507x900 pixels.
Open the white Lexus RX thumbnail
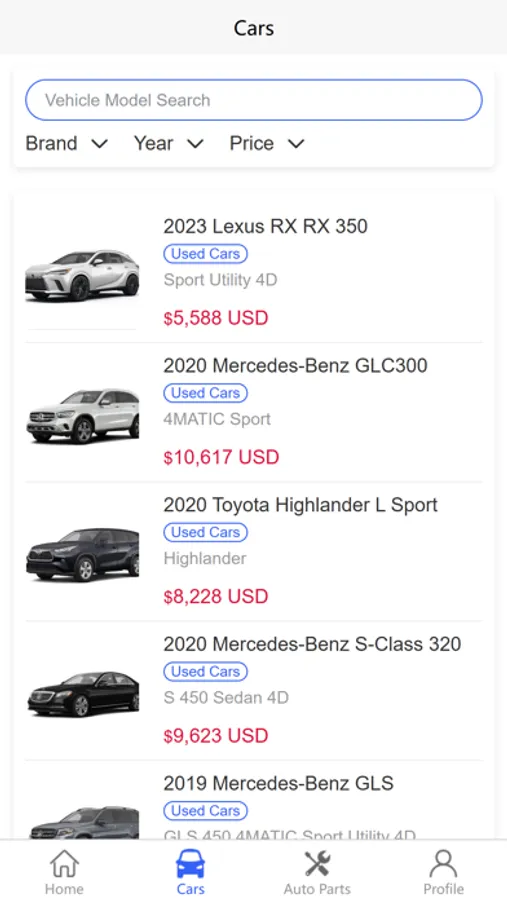click(x=82, y=274)
